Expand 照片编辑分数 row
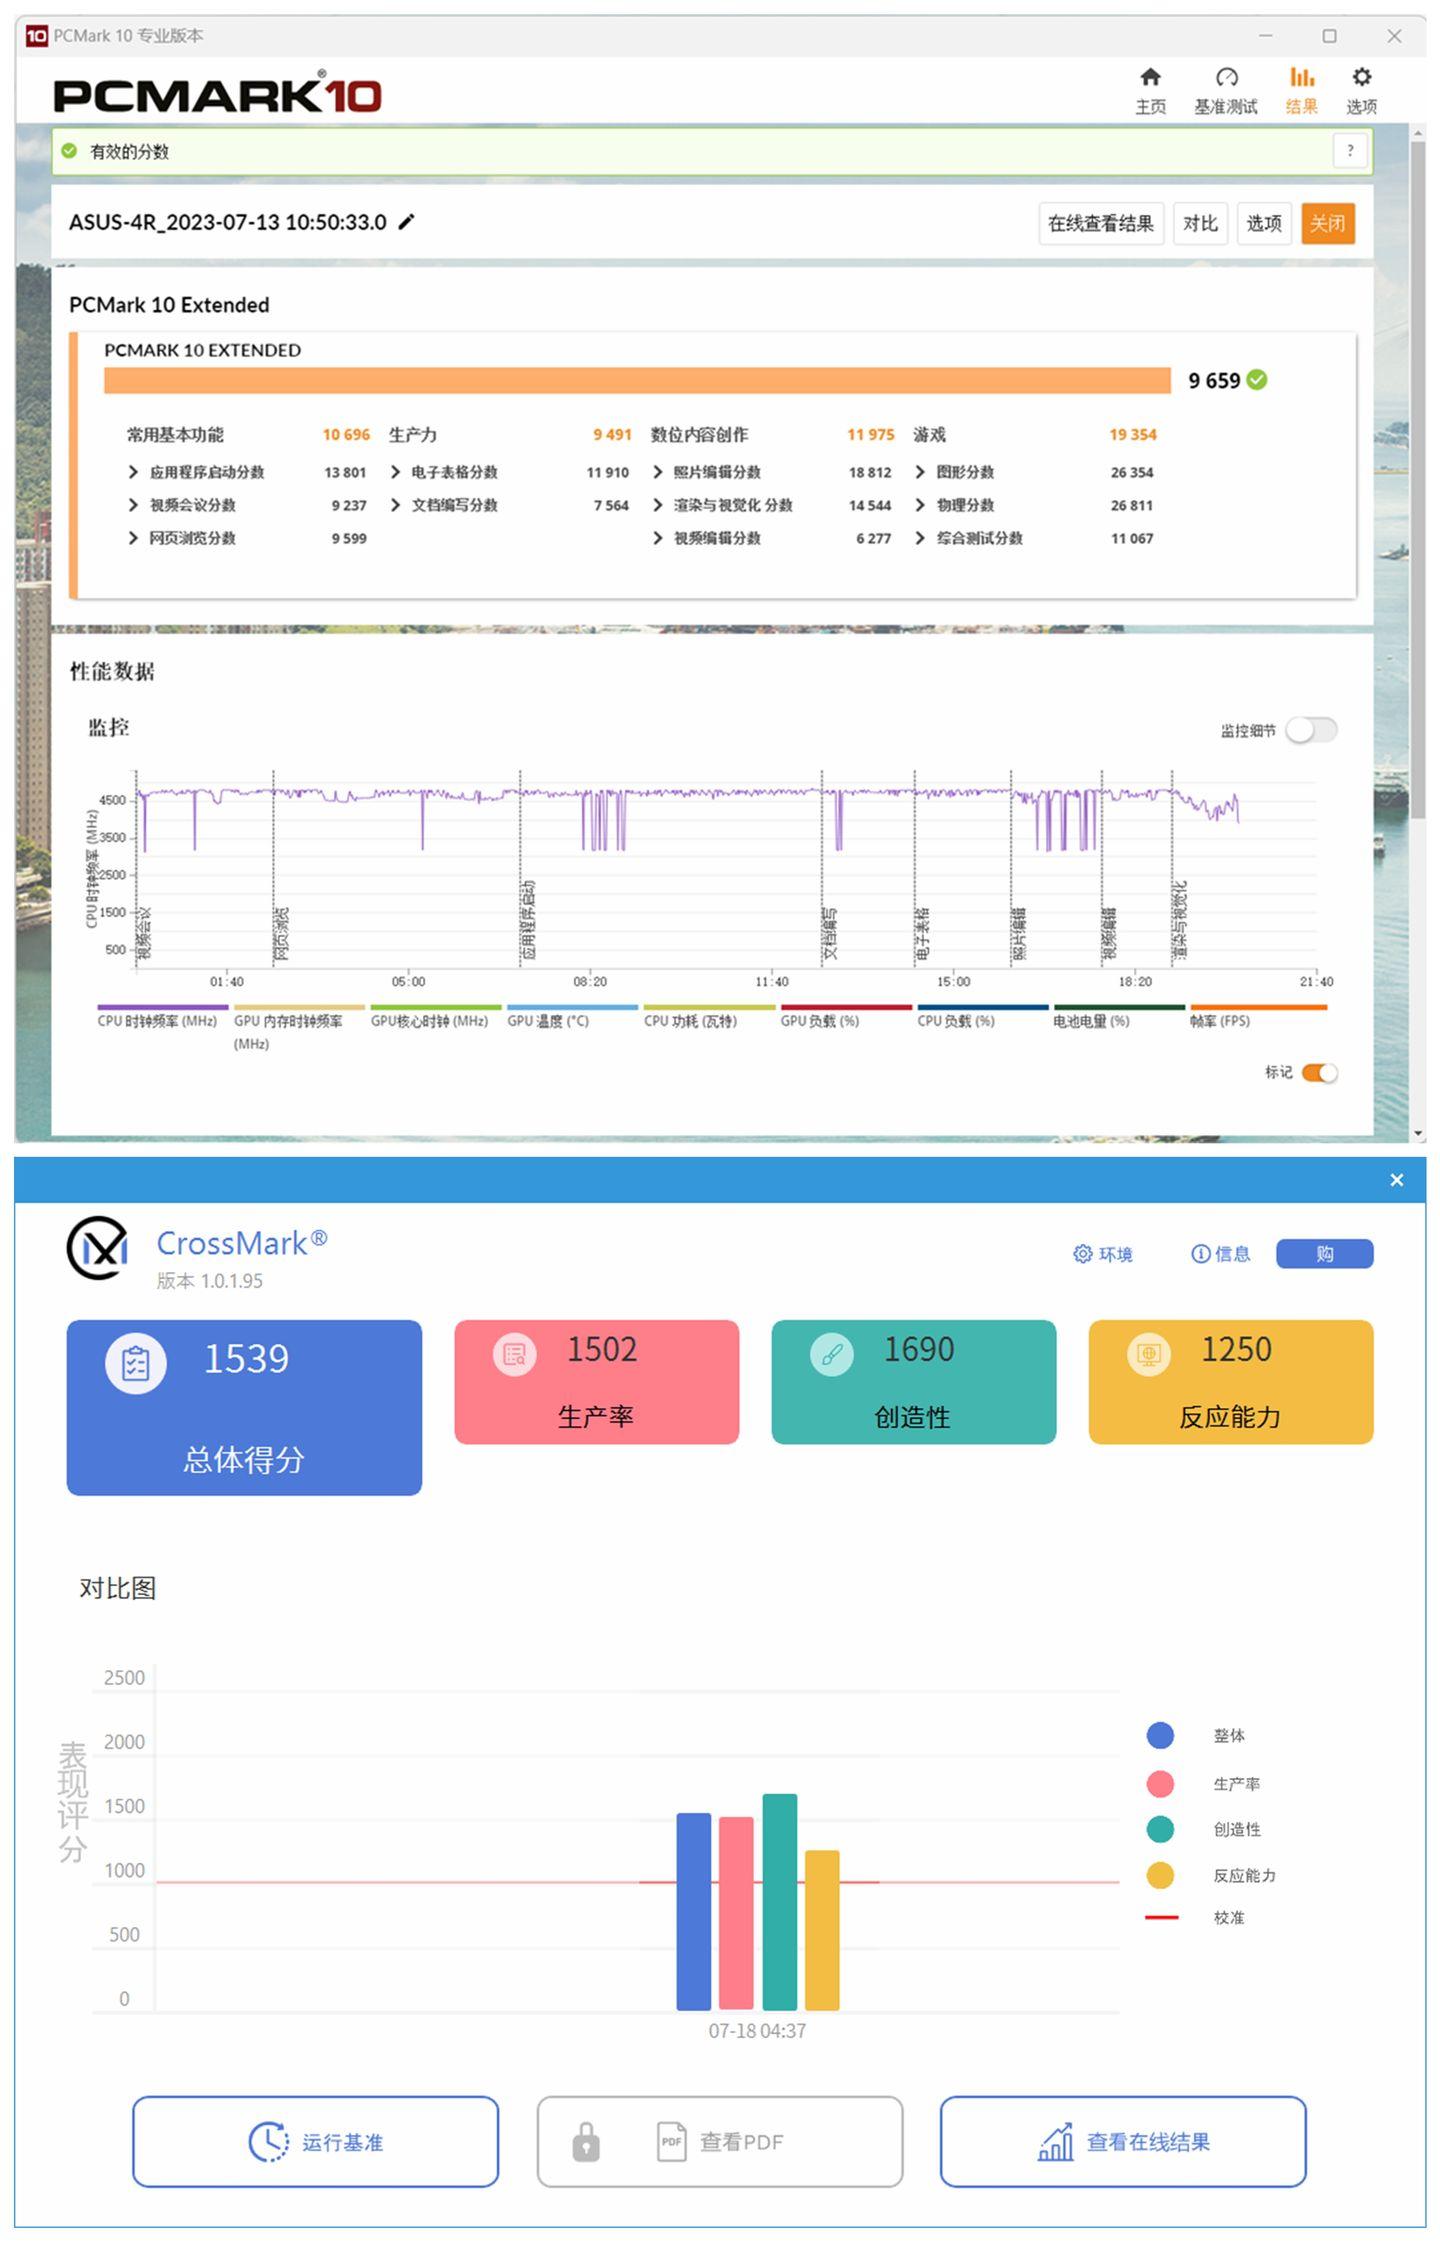Viewport: 1440px width, 2243px height. [657, 472]
